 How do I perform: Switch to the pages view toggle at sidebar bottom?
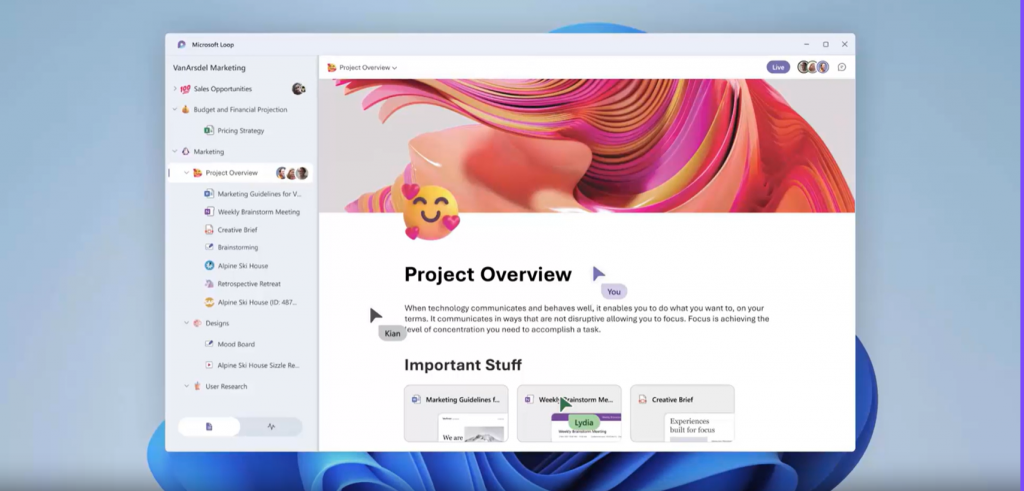(209, 426)
